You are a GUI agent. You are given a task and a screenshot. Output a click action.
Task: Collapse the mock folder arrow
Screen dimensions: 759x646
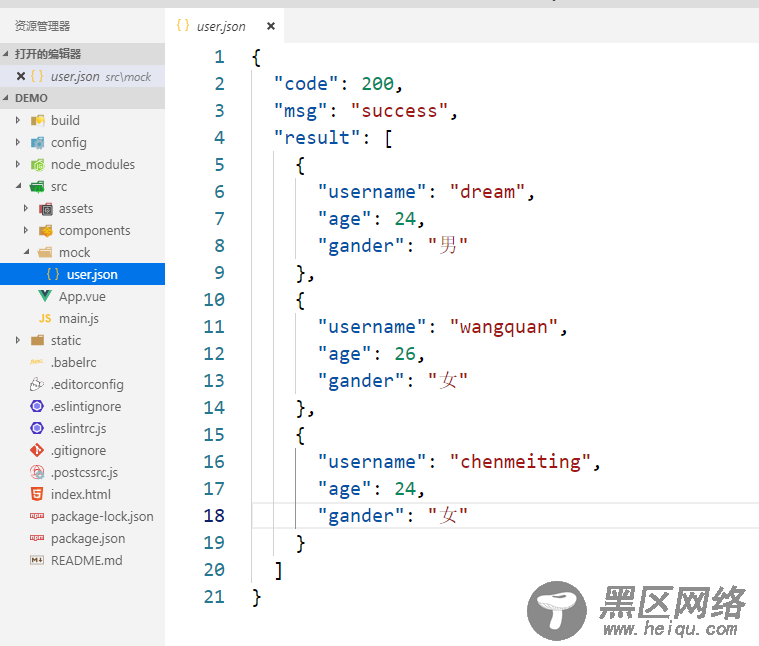point(27,252)
